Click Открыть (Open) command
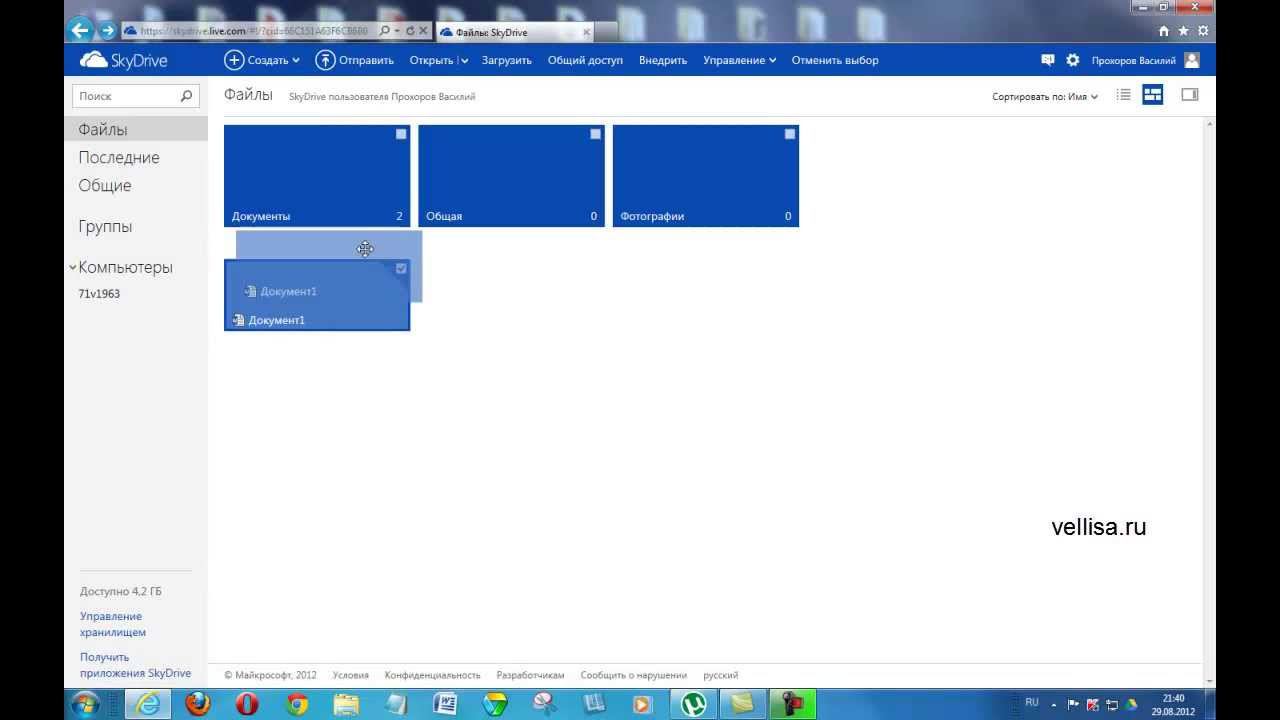This screenshot has width=1280, height=720. click(431, 60)
